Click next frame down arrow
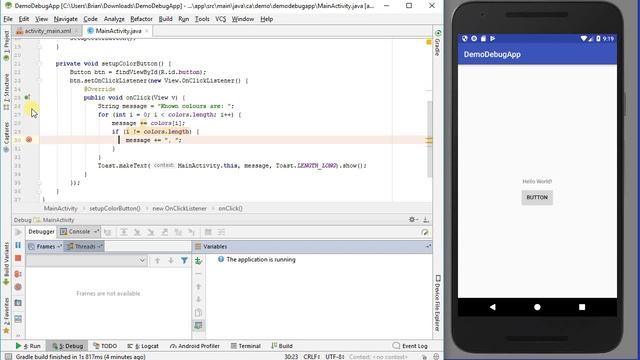Screen dimensions: 640x360 [x=171, y=260]
